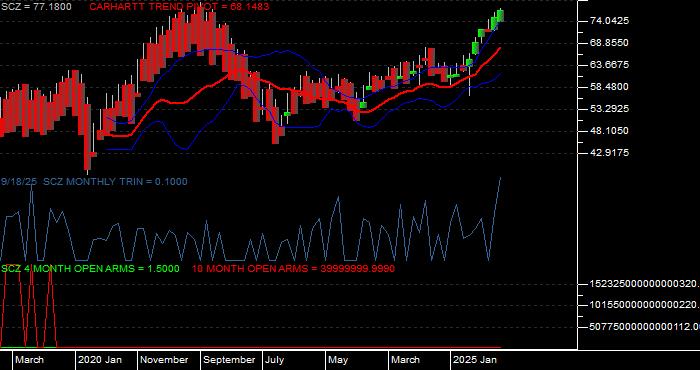The image size is (700, 370).
Task: Click price axis value 58.4800
Action: 609,87
